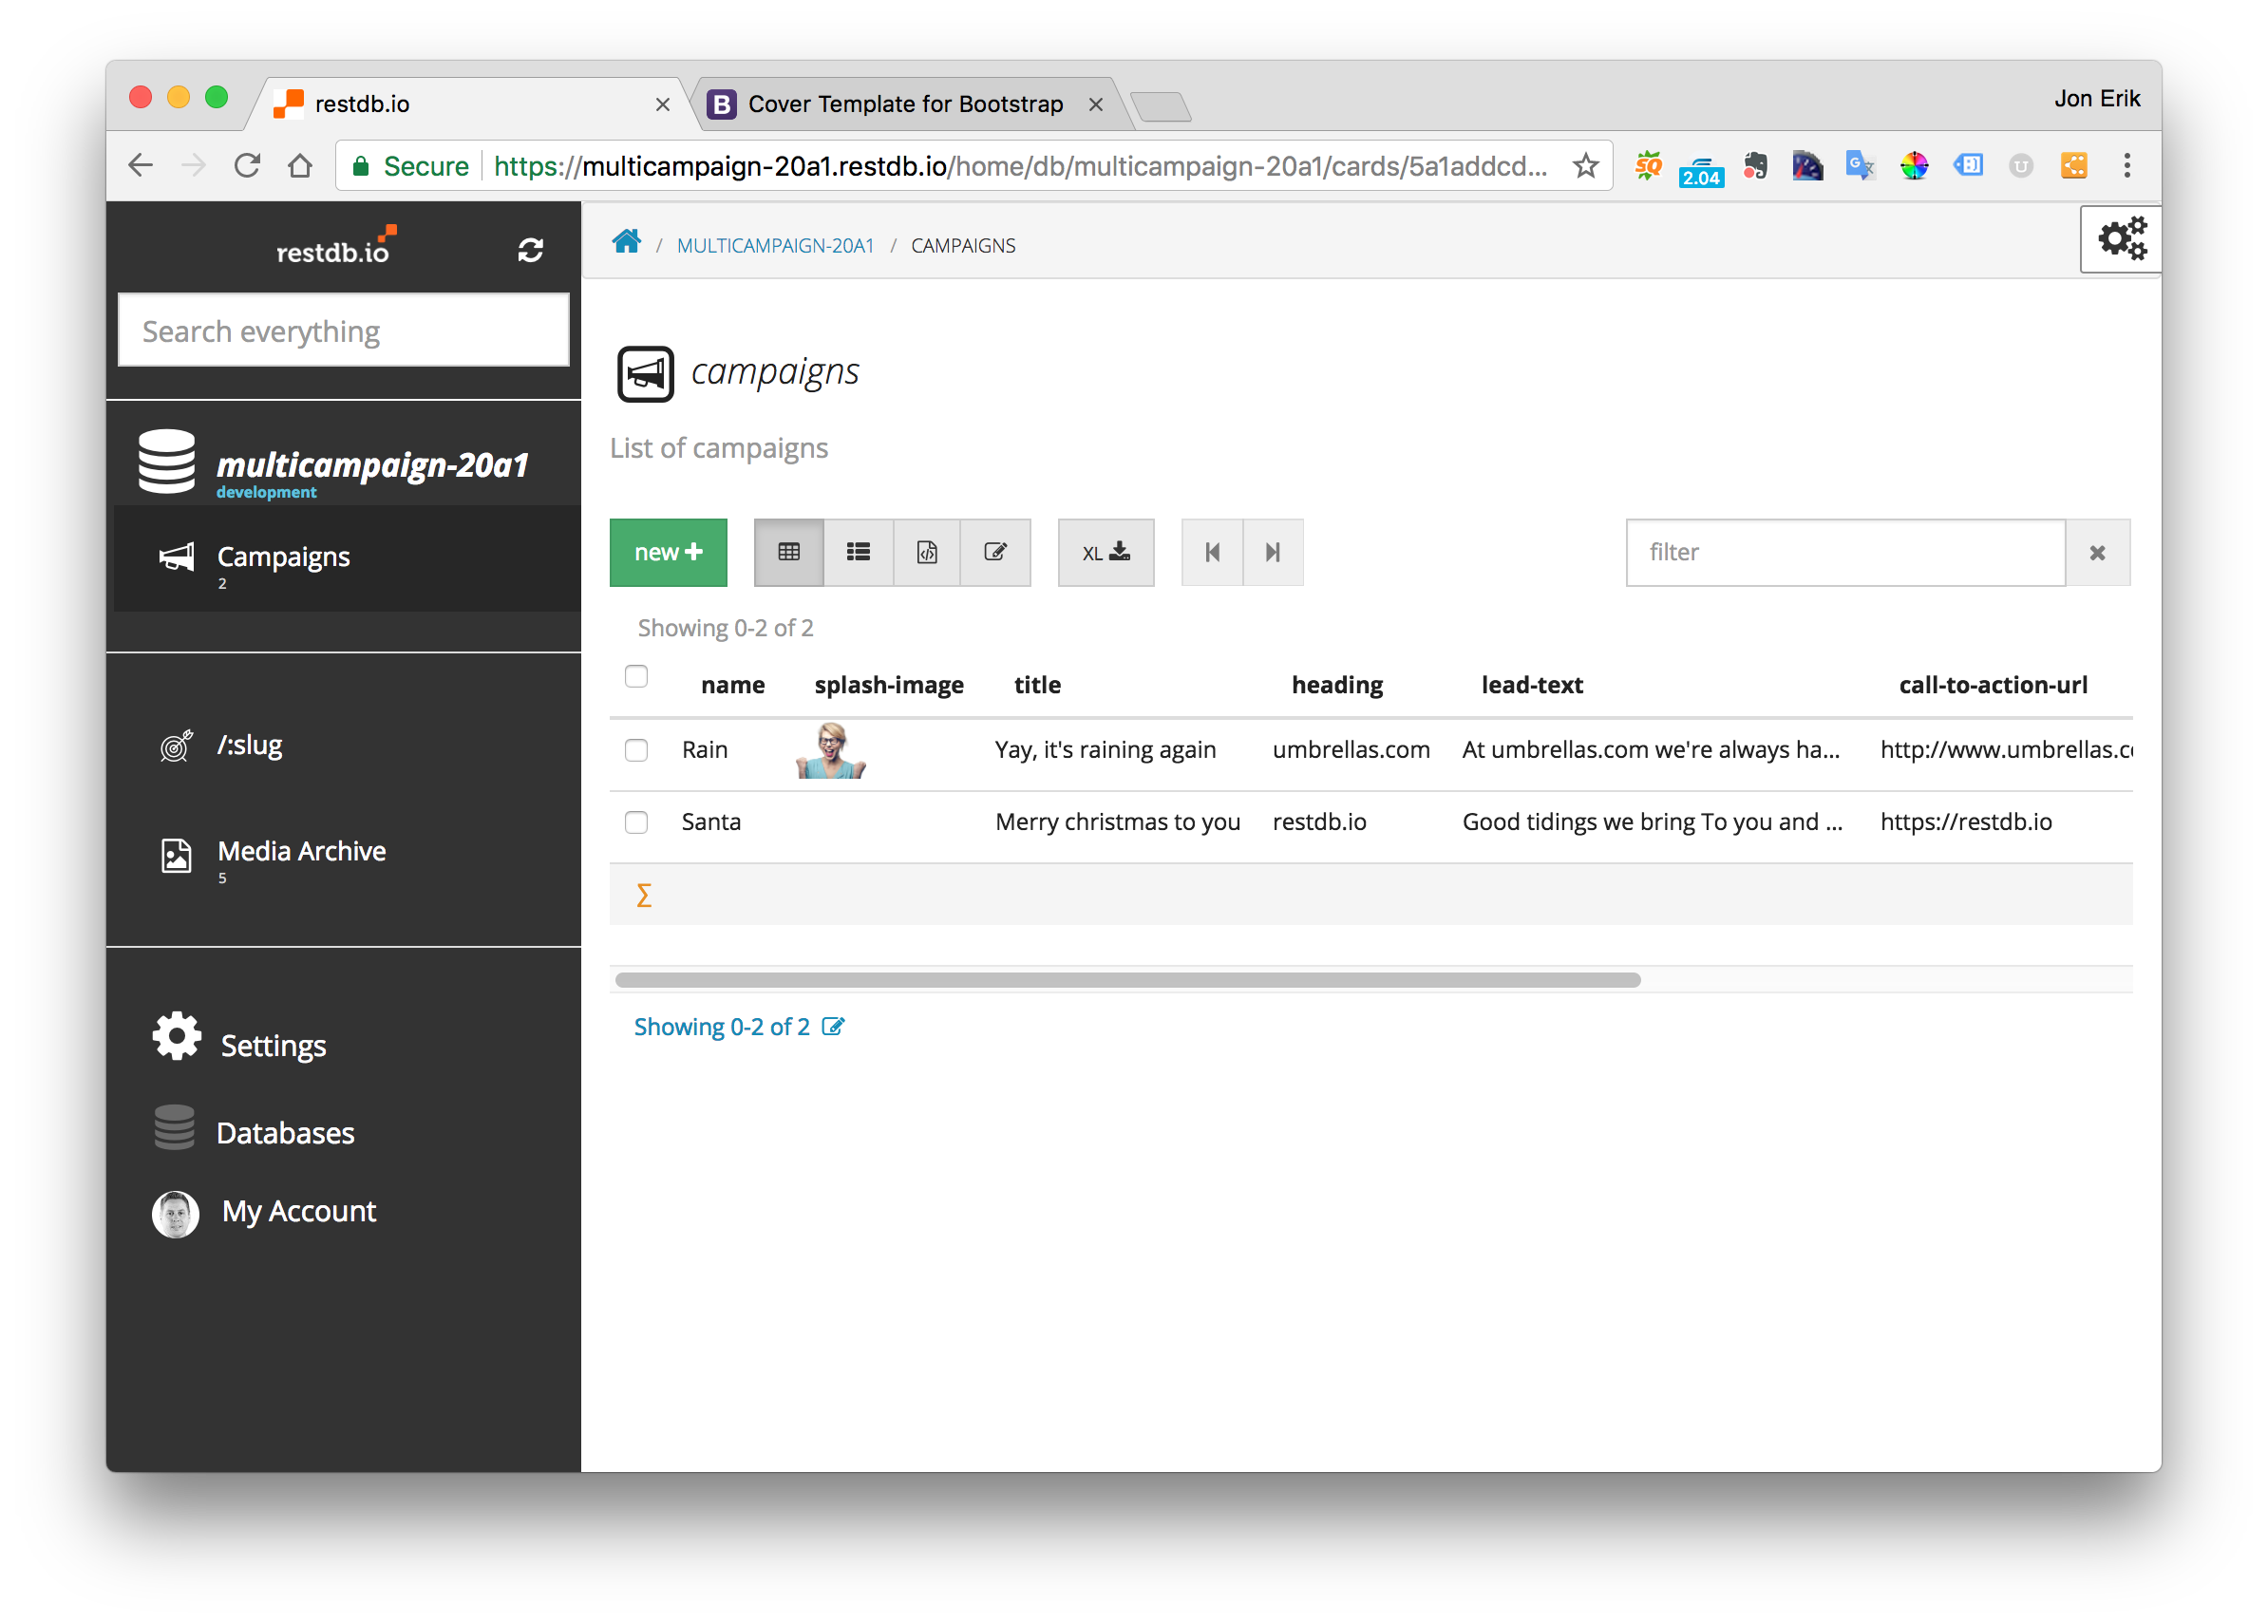The width and height of the screenshot is (2268, 1624).
Task: Click 'Merry christmas to you' title cell
Action: [x=1117, y=822]
